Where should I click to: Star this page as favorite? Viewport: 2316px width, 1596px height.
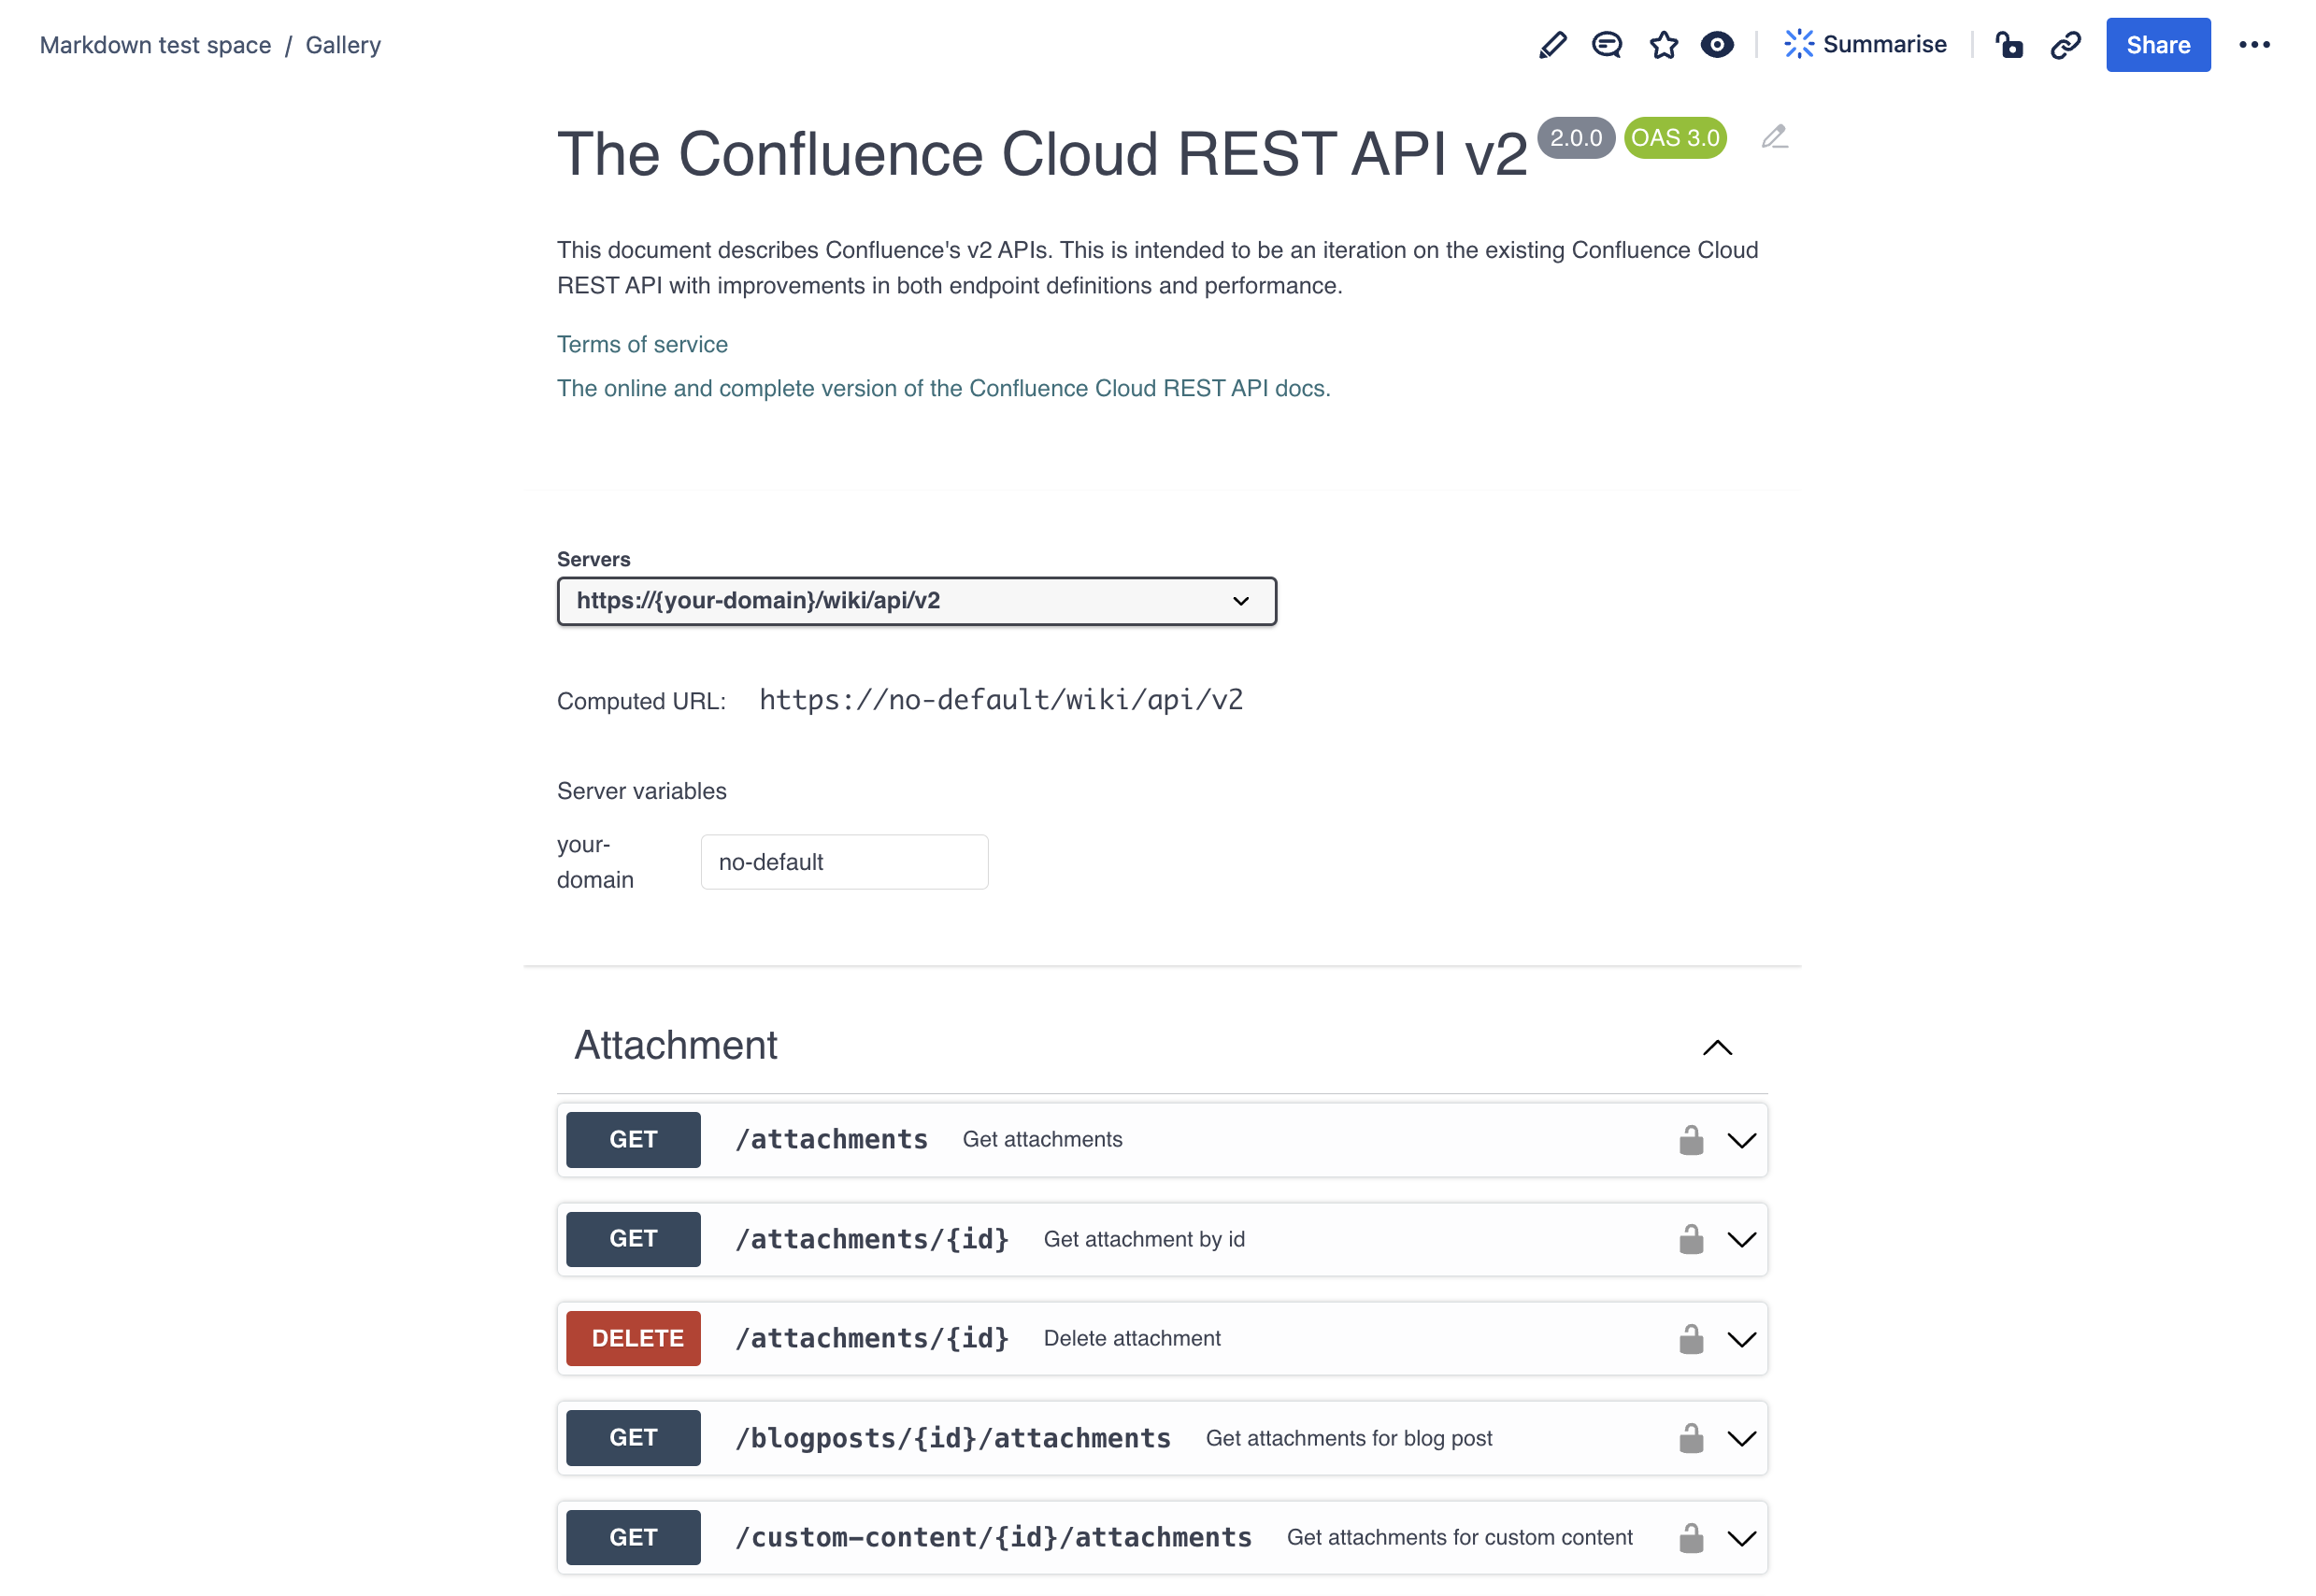(1663, 45)
